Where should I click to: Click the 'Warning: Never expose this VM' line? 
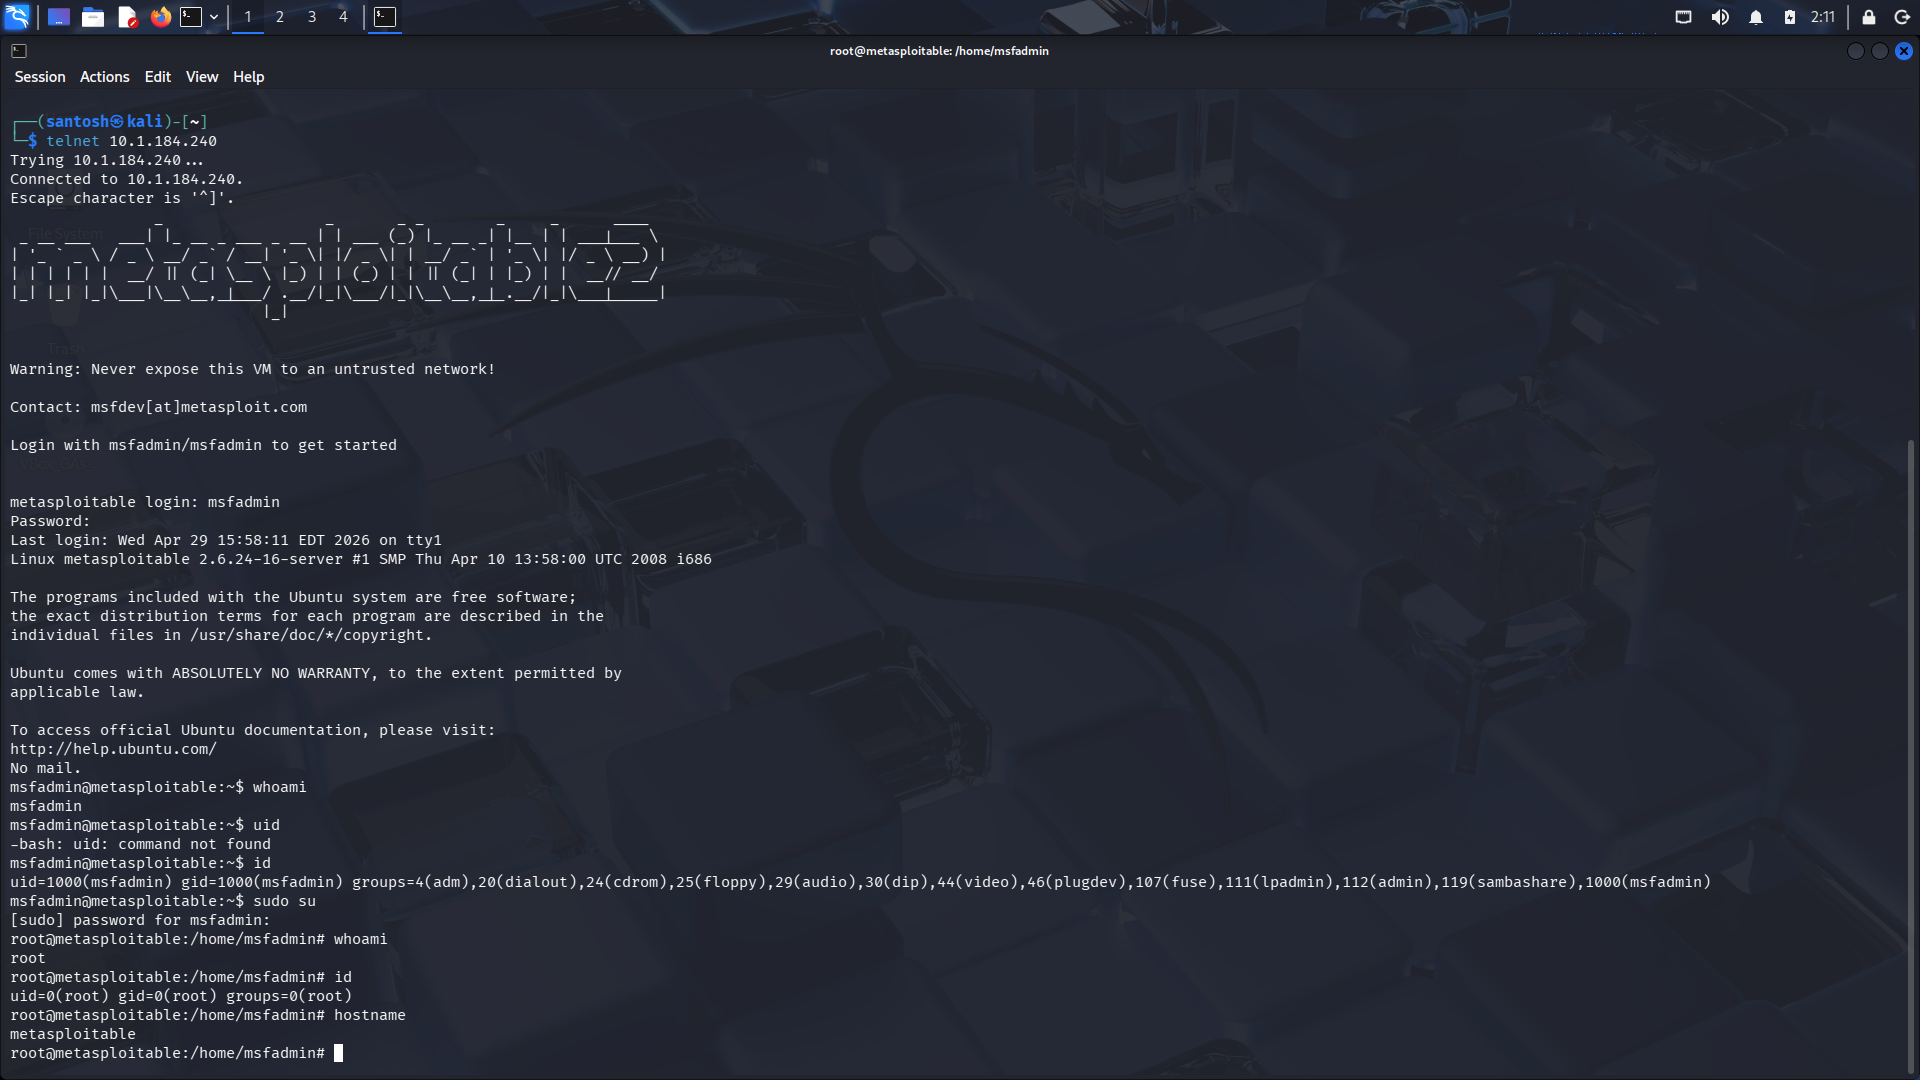[x=253, y=370]
